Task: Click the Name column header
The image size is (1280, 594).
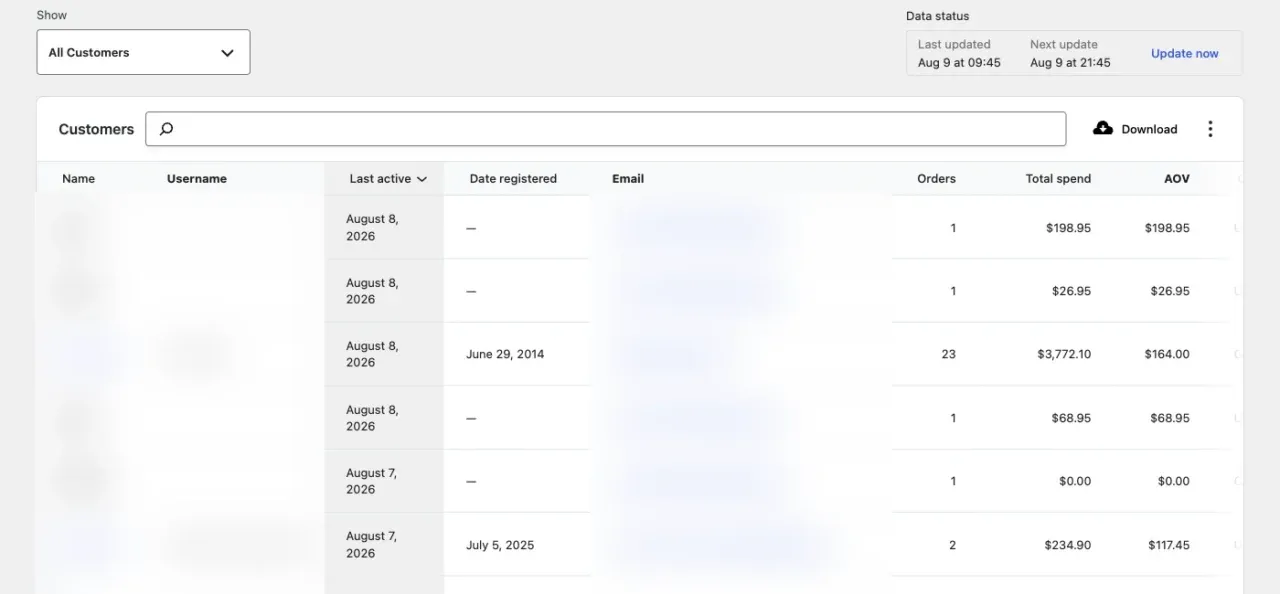Action: (x=78, y=179)
